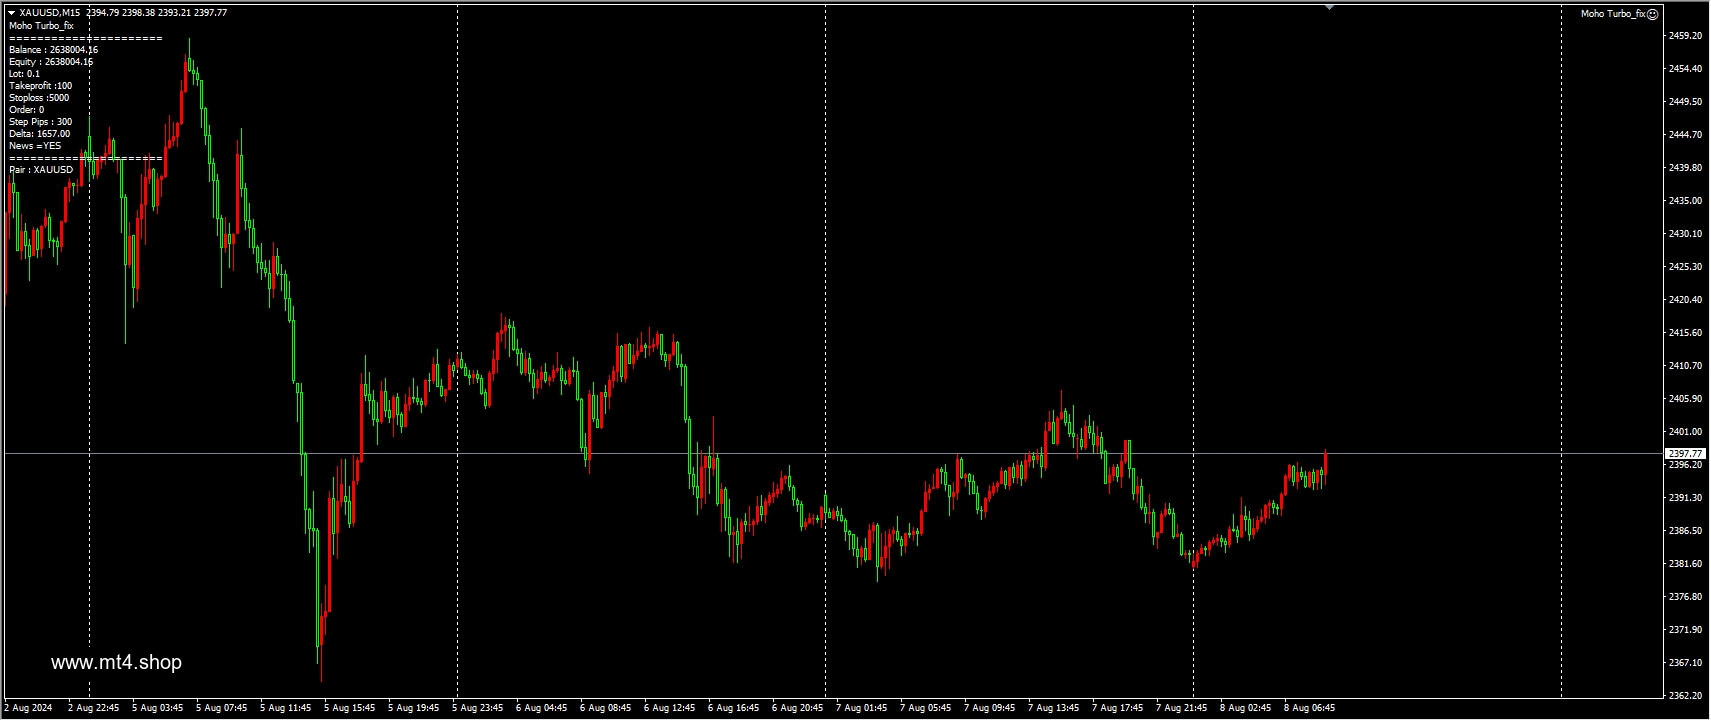Click the 7 Aug 17:45 time axis label
Screen dimensions: 1711x721
coord(1118,709)
